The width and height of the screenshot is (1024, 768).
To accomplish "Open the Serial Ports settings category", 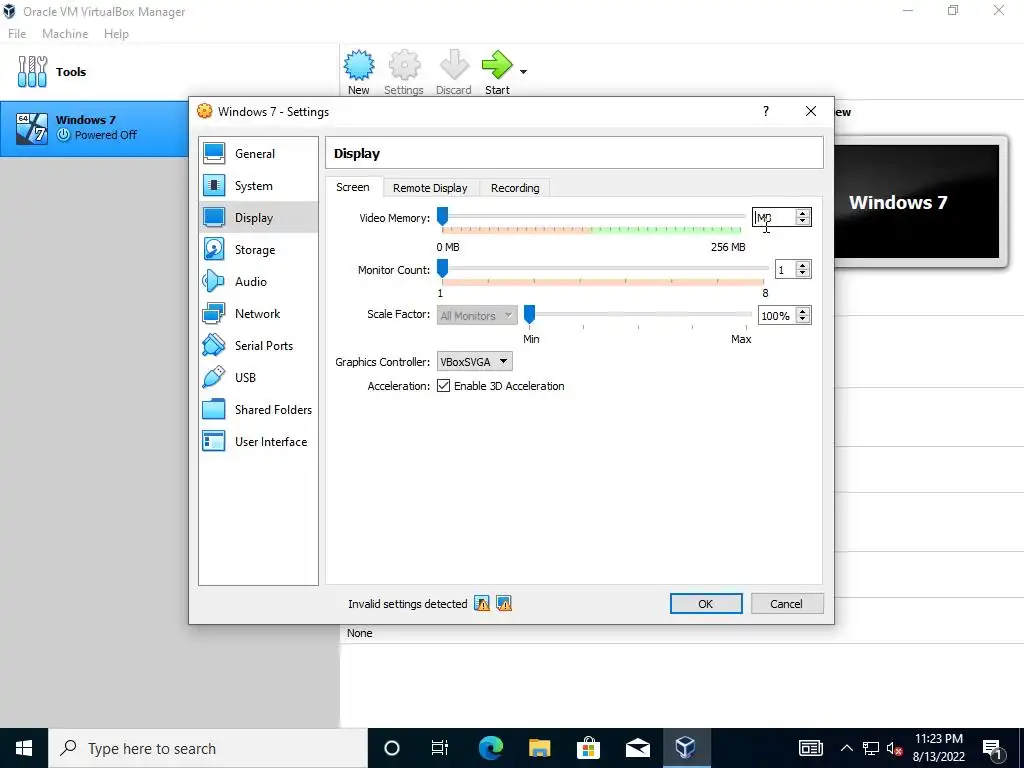I will [258, 345].
